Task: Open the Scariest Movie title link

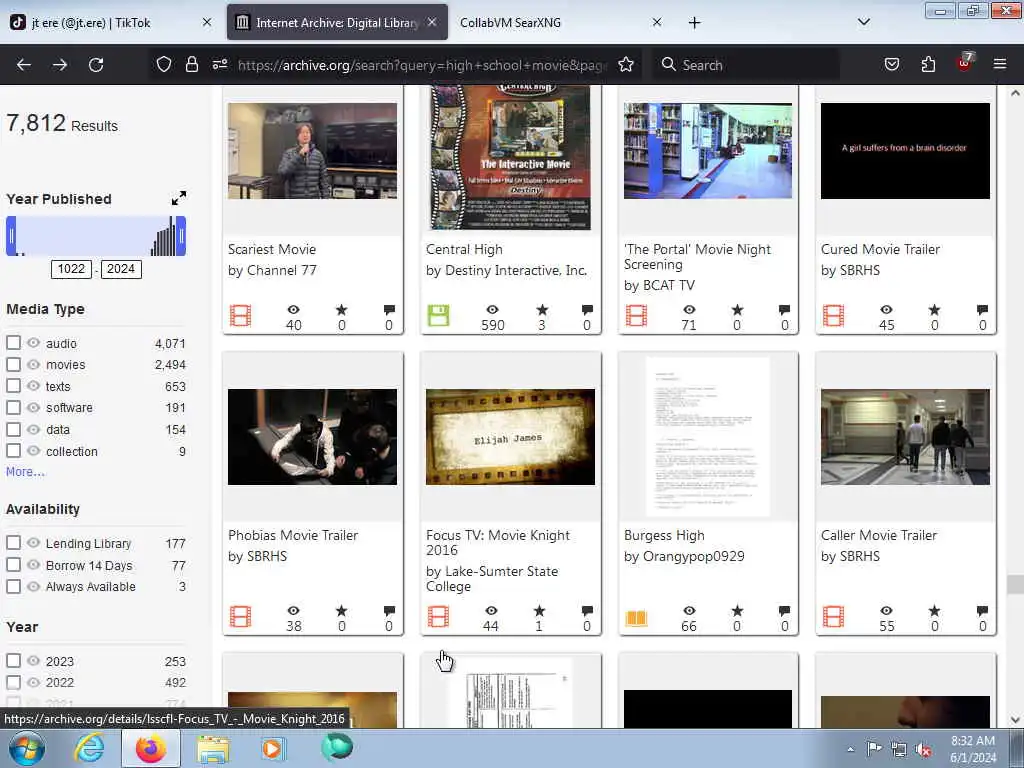Action: pos(272,249)
